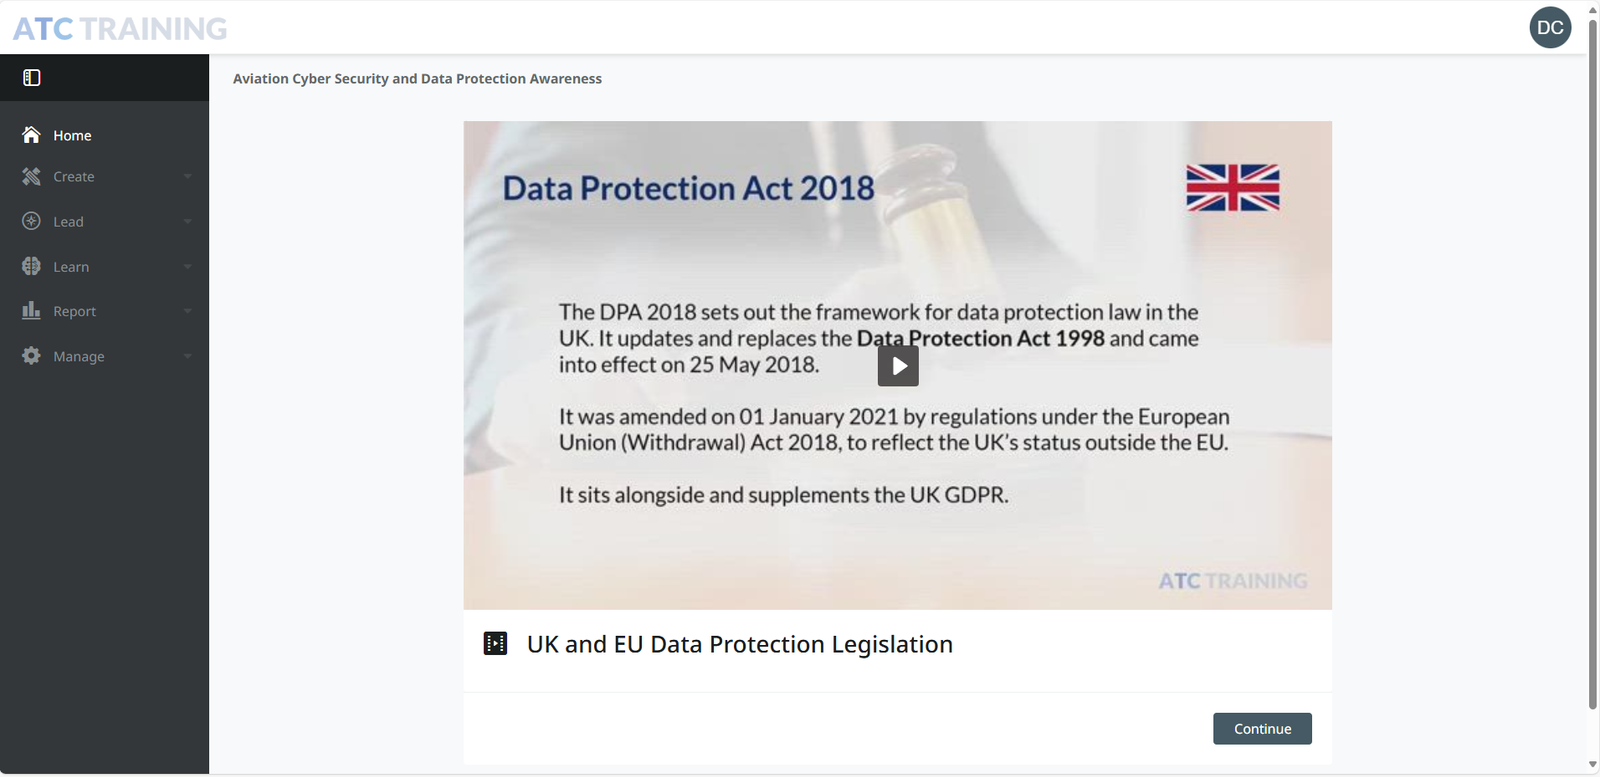Expand the Manage menu arrow
Viewport: 1600px width, 777px height.
187,356
